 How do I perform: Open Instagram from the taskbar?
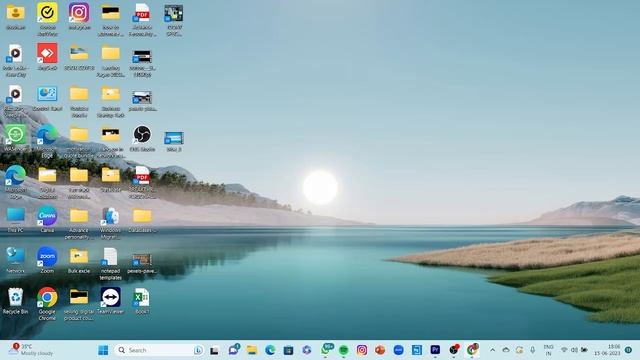click(362, 350)
